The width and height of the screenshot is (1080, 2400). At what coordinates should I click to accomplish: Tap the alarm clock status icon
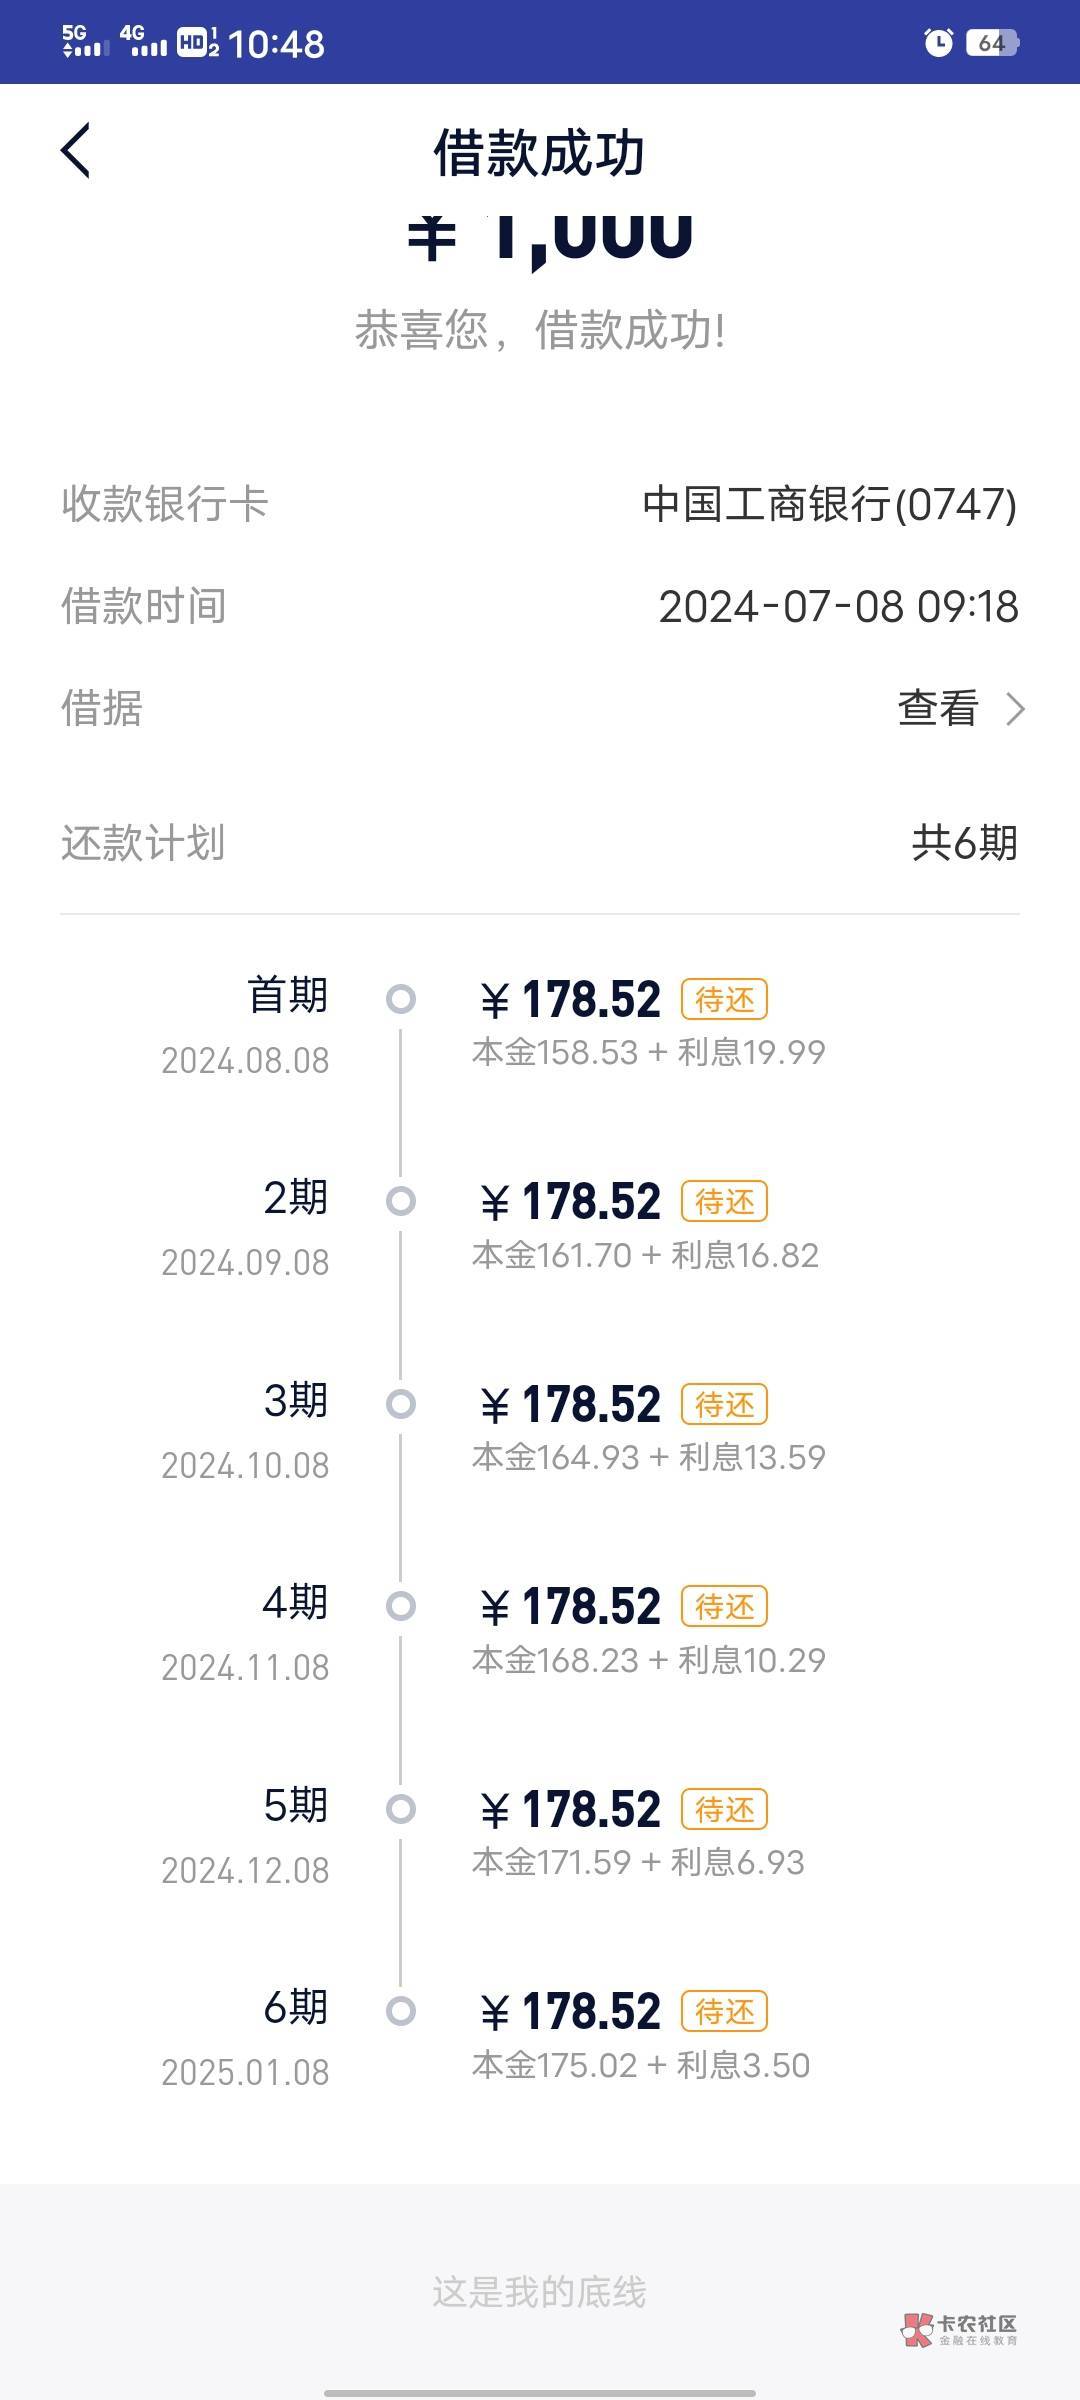(x=938, y=42)
